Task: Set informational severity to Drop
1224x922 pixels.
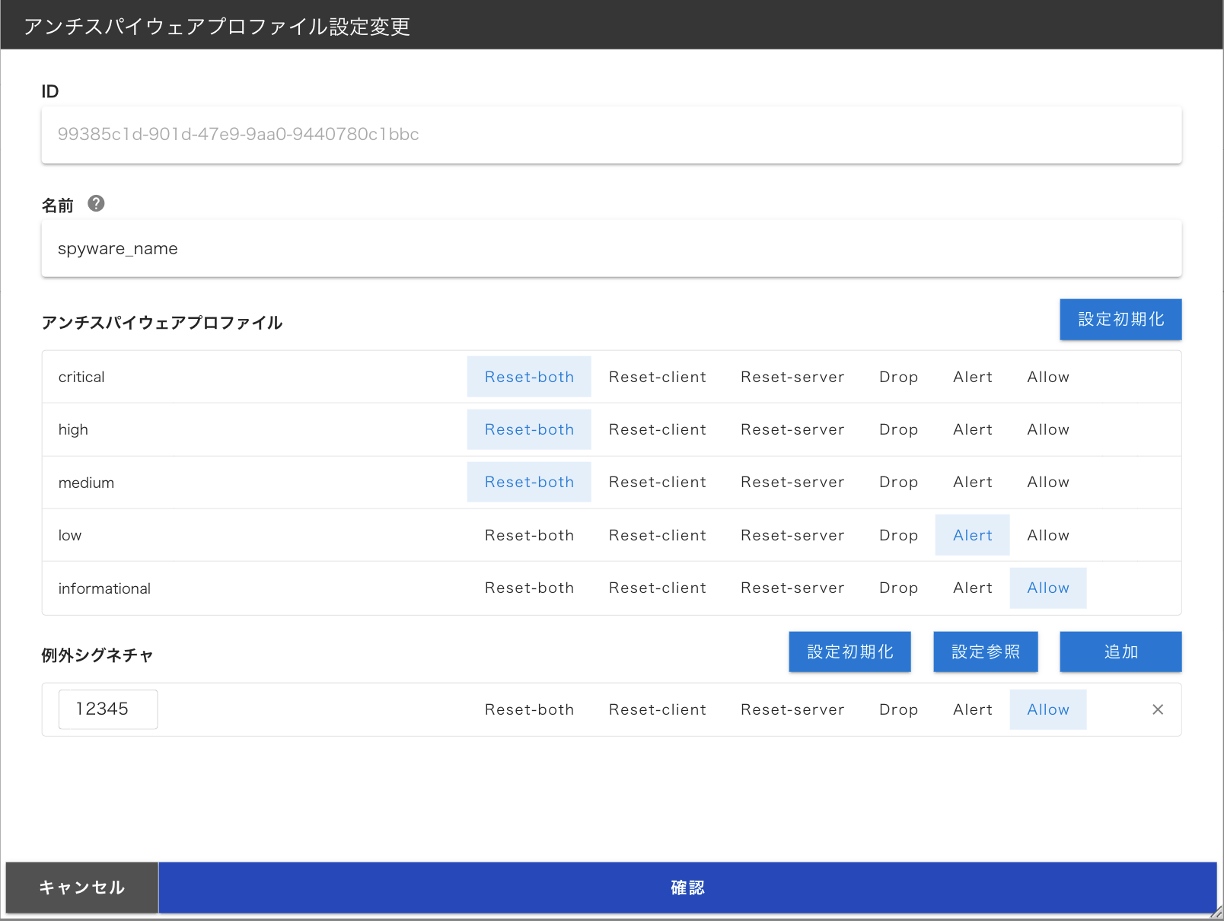Action: click(897, 588)
